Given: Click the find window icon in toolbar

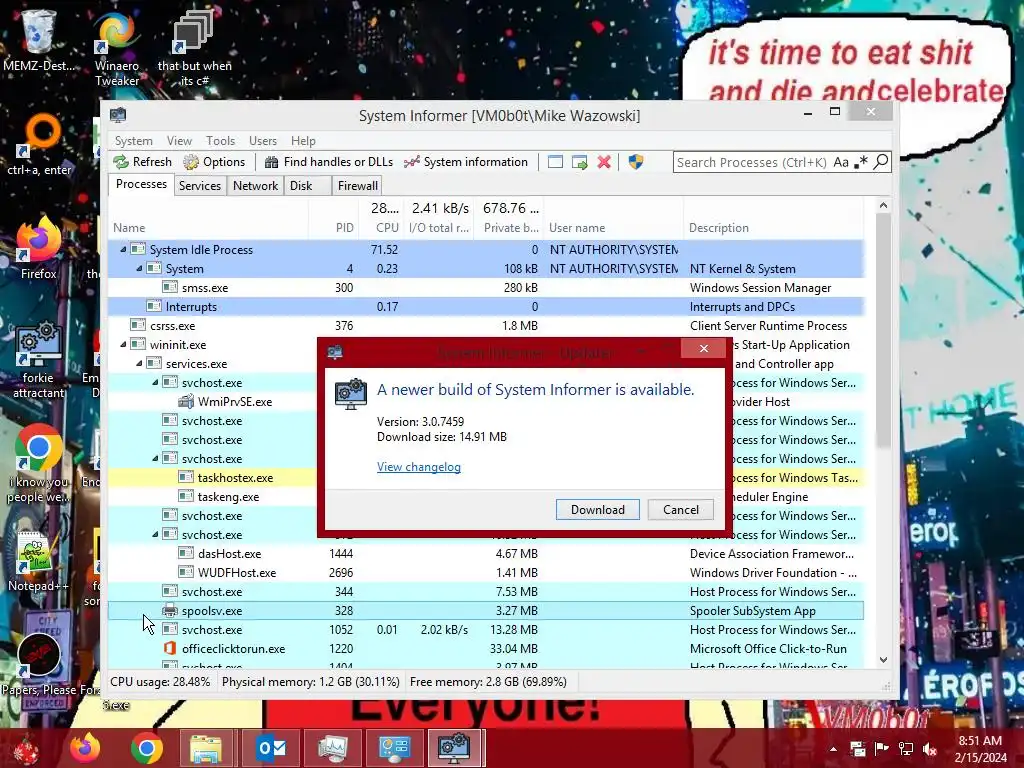Looking at the screenshot, I should tap(555, 162).
